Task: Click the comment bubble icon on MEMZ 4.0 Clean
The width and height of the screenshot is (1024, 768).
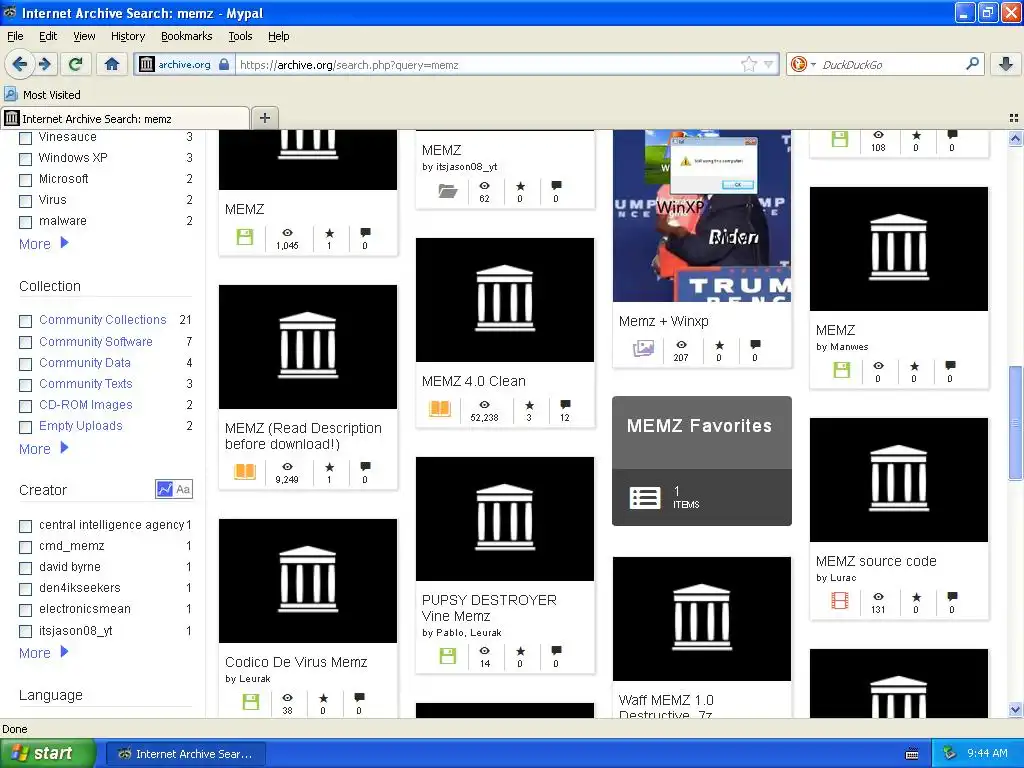Action: [565, 404]
